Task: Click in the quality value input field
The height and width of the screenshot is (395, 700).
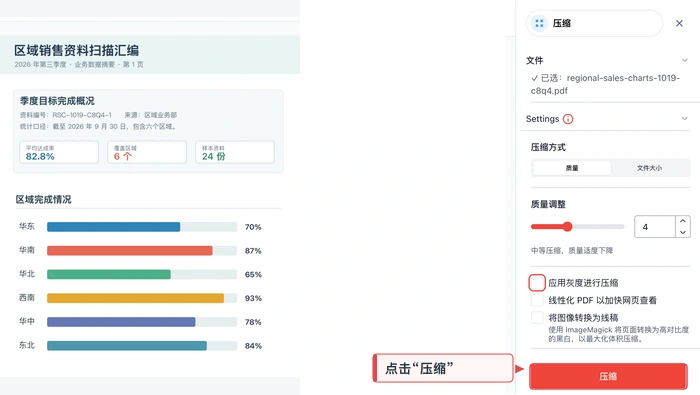Action: coord(655,227)
